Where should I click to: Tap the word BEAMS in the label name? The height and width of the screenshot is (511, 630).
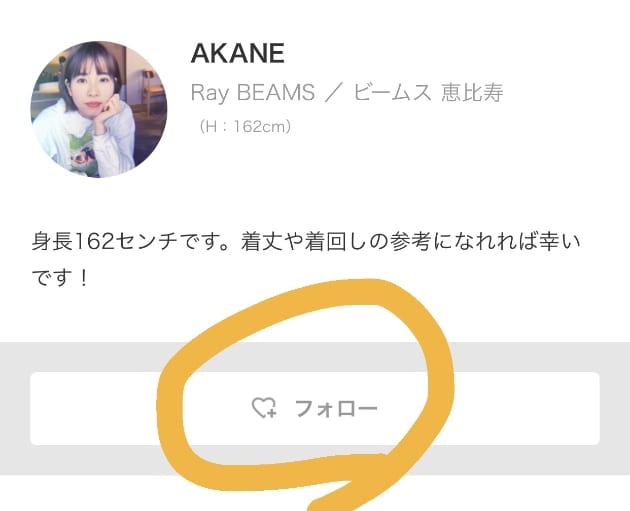(x=276, y=92)
